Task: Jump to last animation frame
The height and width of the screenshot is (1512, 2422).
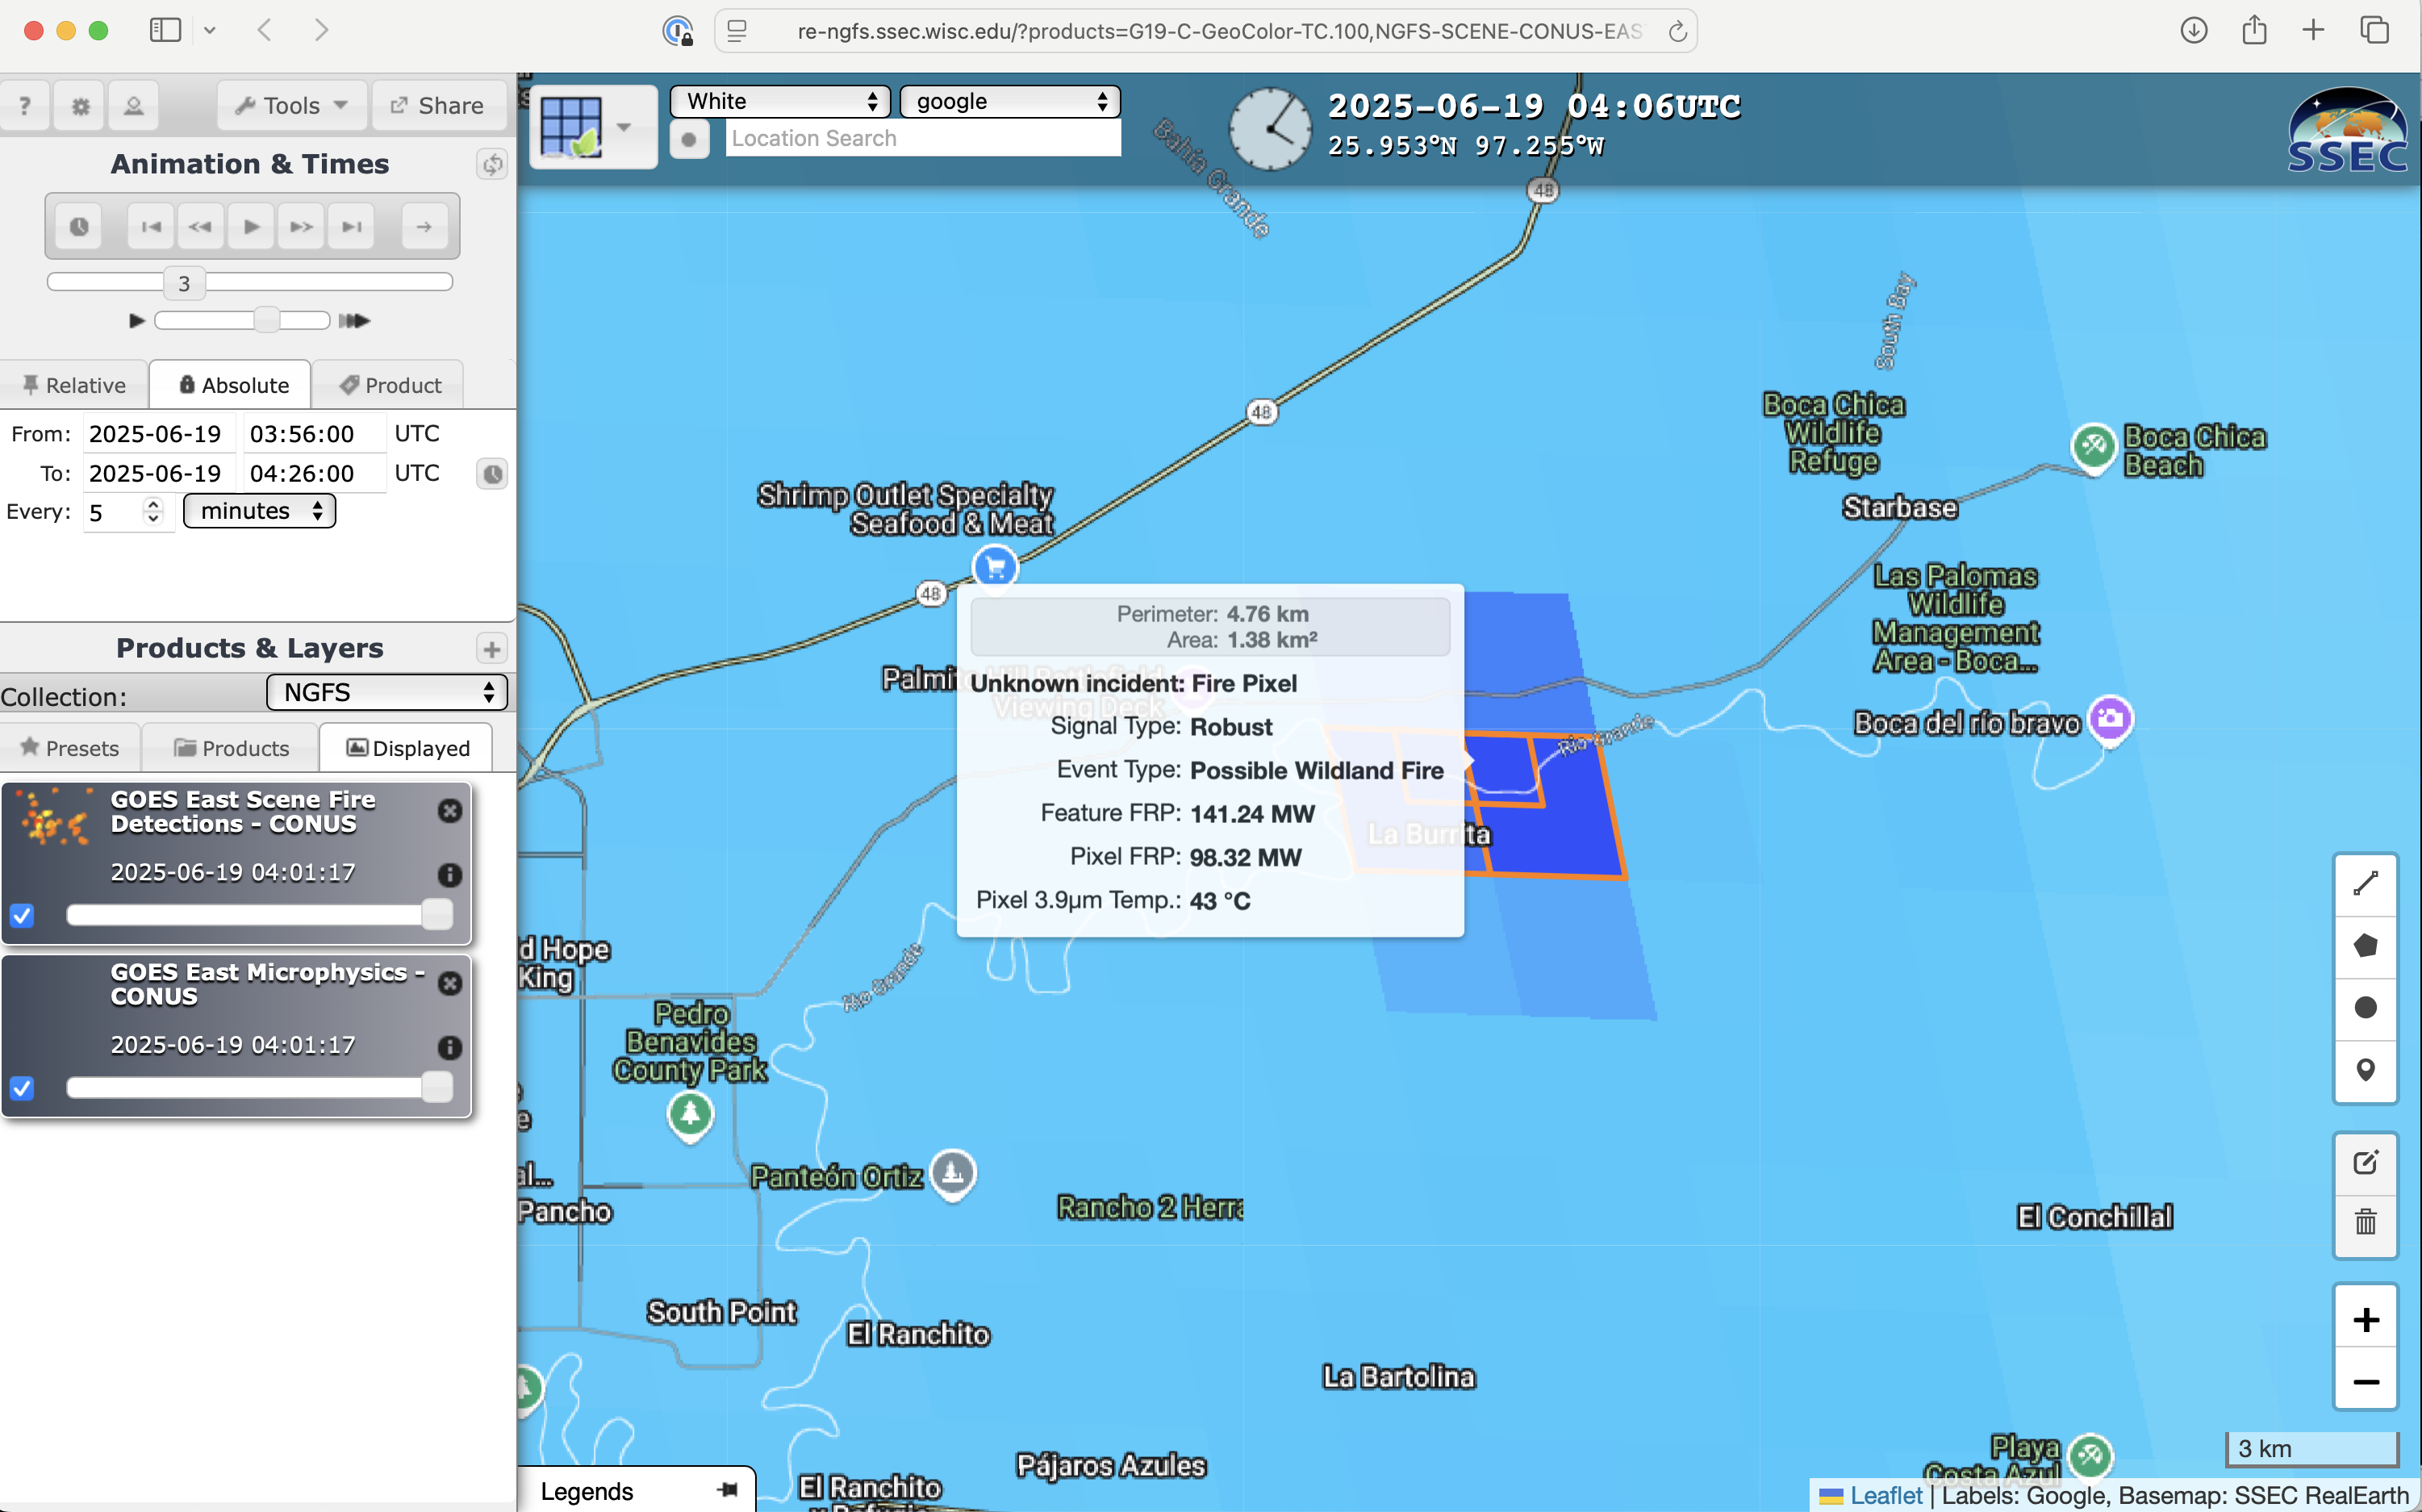Action: coord(351,226)
